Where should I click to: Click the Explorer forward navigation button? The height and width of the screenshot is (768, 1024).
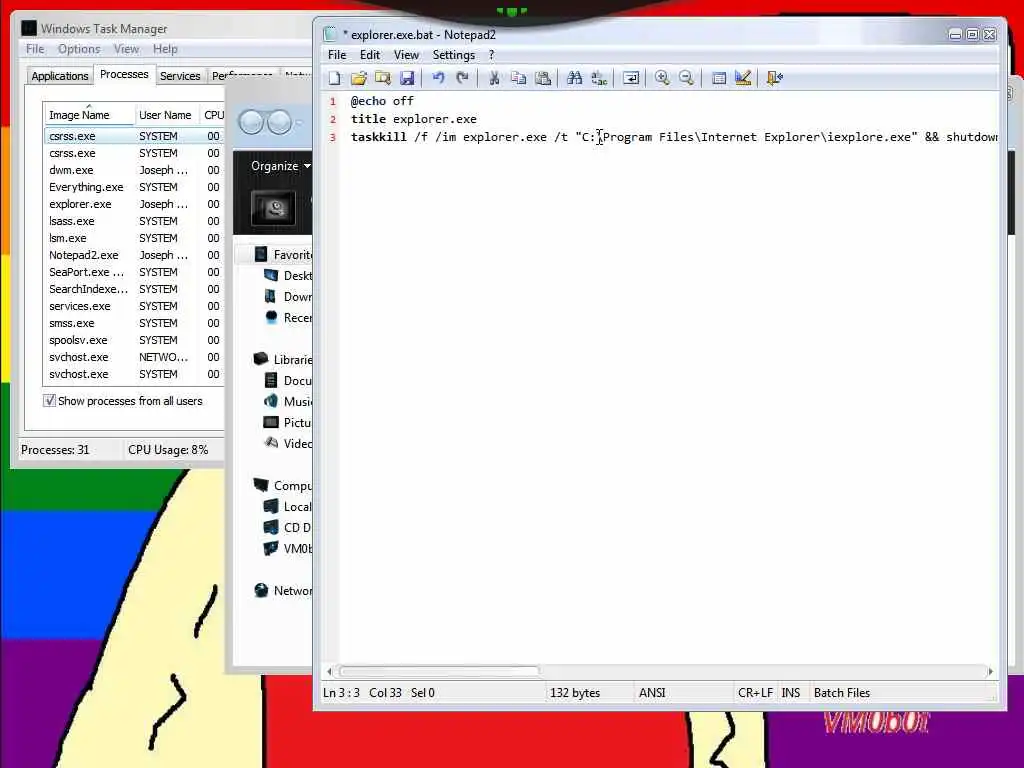280,122
